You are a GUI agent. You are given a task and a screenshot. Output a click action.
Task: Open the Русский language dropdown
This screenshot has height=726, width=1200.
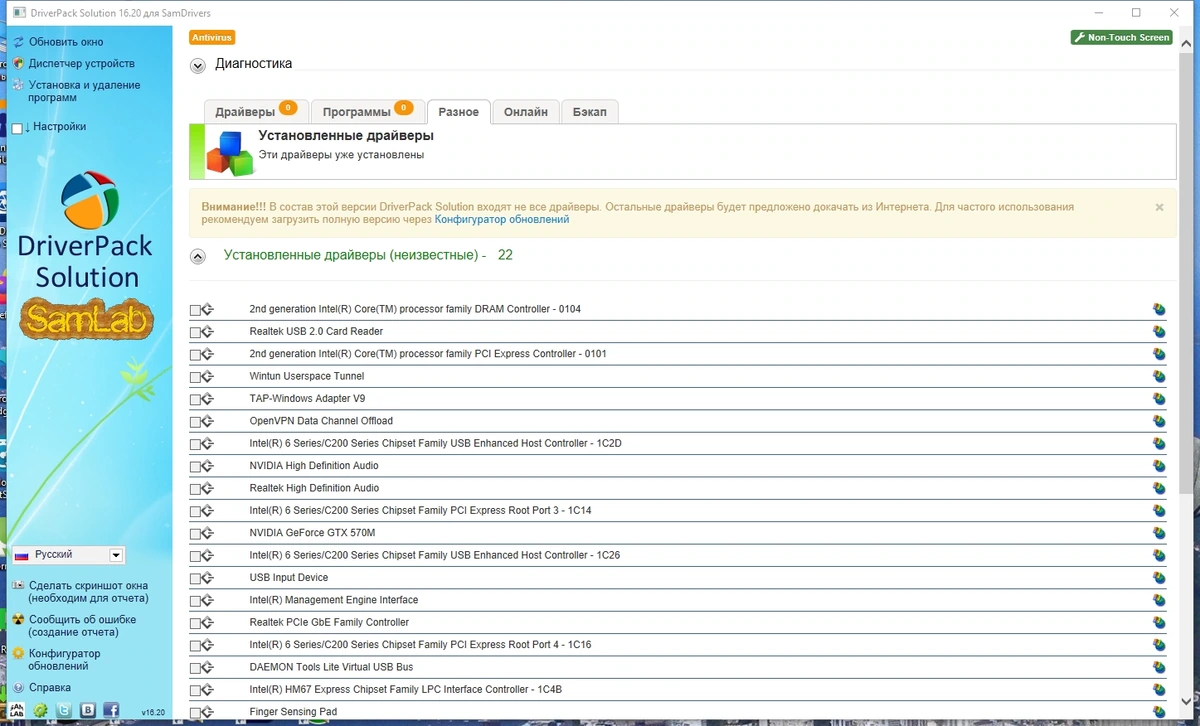pyautogui.click(x=68, y=555)
